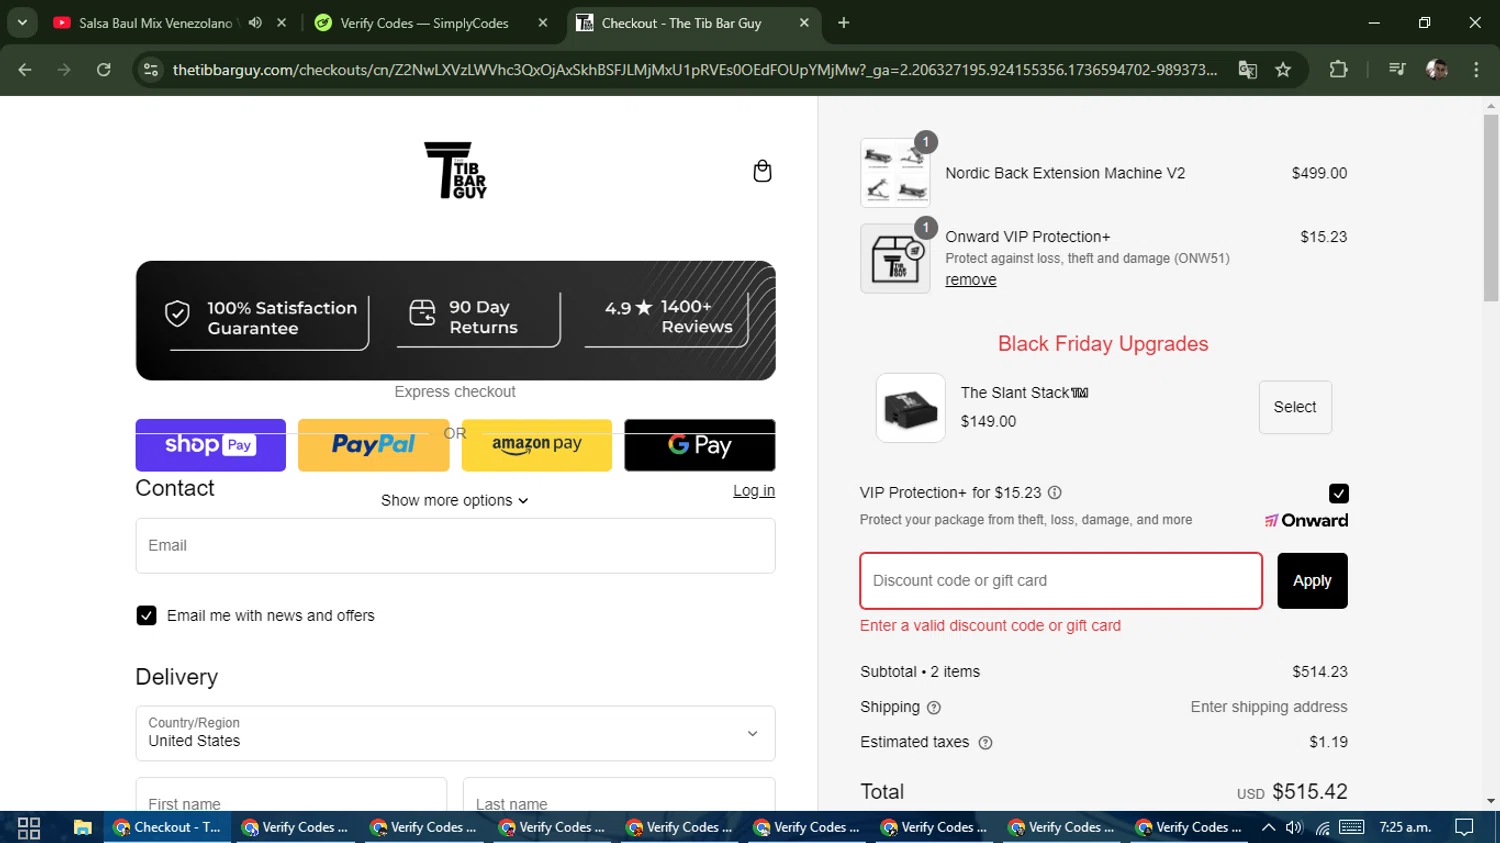Pay with Amazon Pay
Image resolution: width=1500 pixels, height=843 pixels.
tap(537, 445)
